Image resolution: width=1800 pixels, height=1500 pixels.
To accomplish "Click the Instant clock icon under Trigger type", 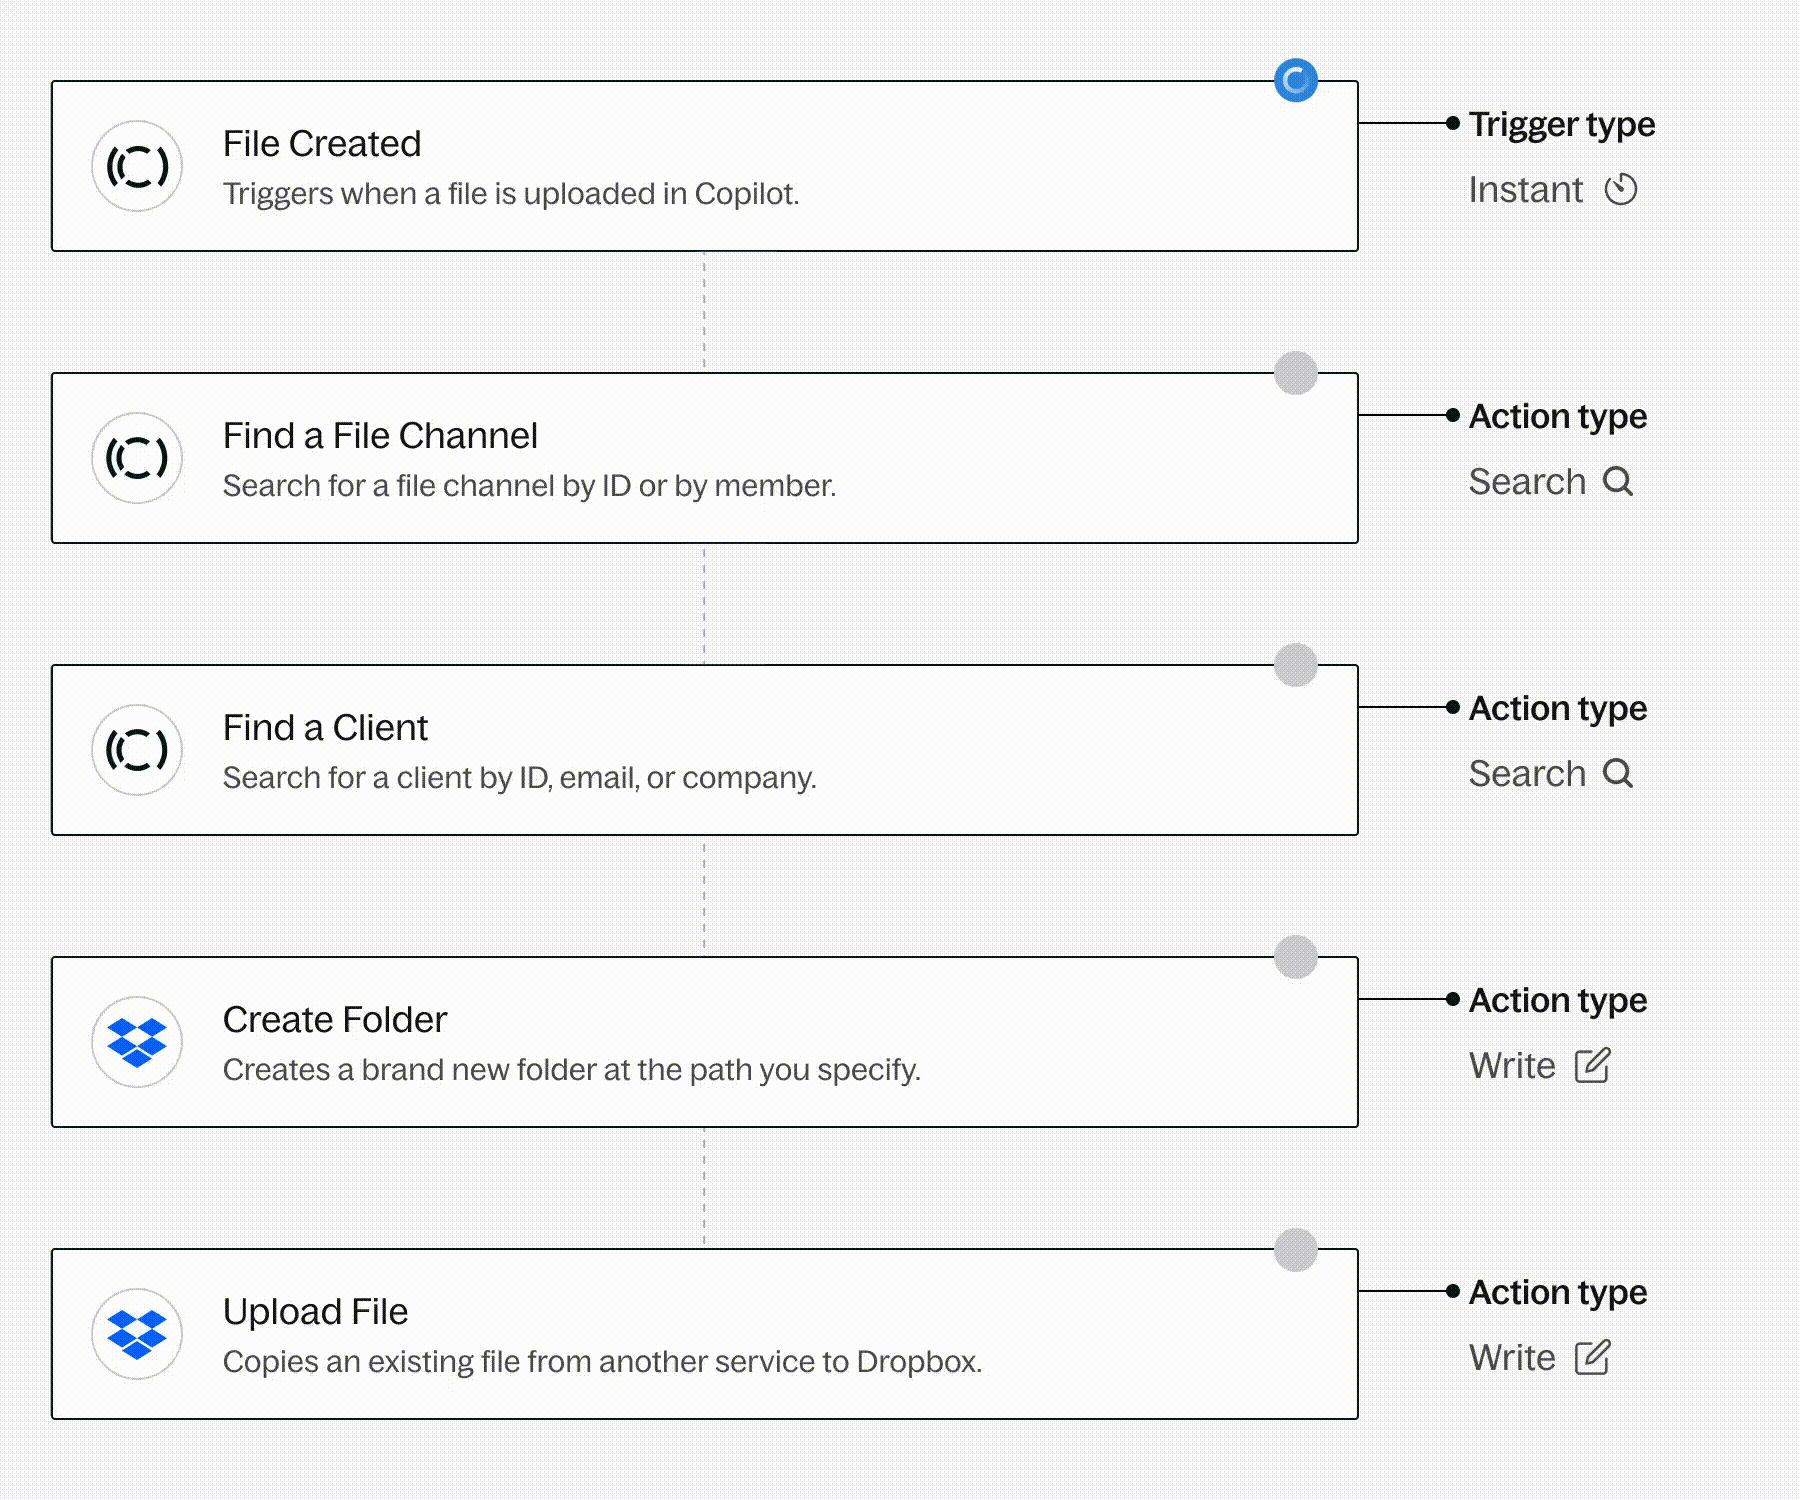I will (x=1621, y=189).
